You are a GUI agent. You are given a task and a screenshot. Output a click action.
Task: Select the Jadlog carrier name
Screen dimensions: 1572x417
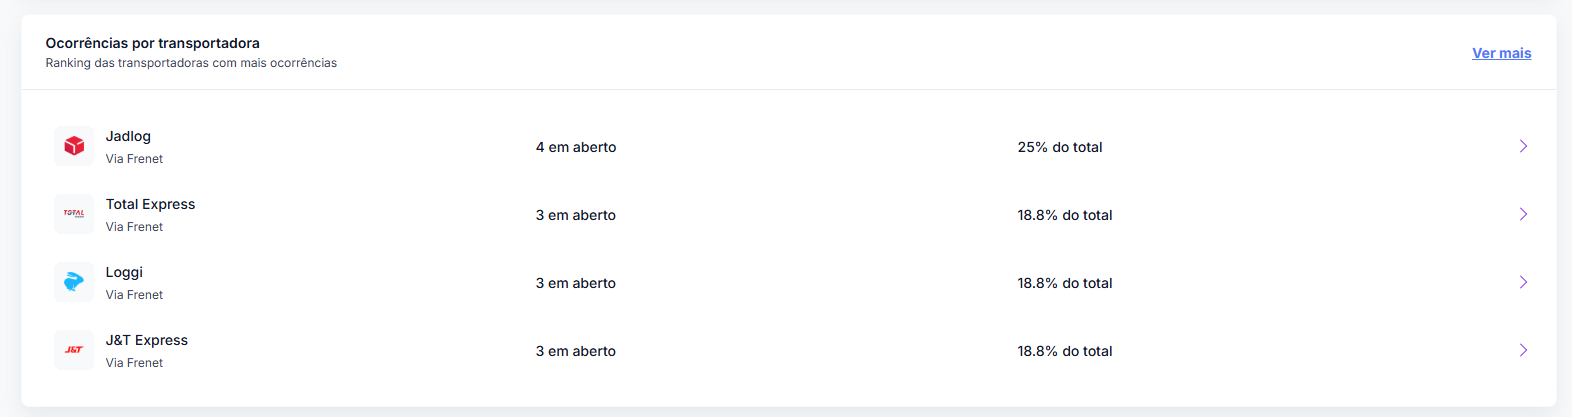click(128, 136)
